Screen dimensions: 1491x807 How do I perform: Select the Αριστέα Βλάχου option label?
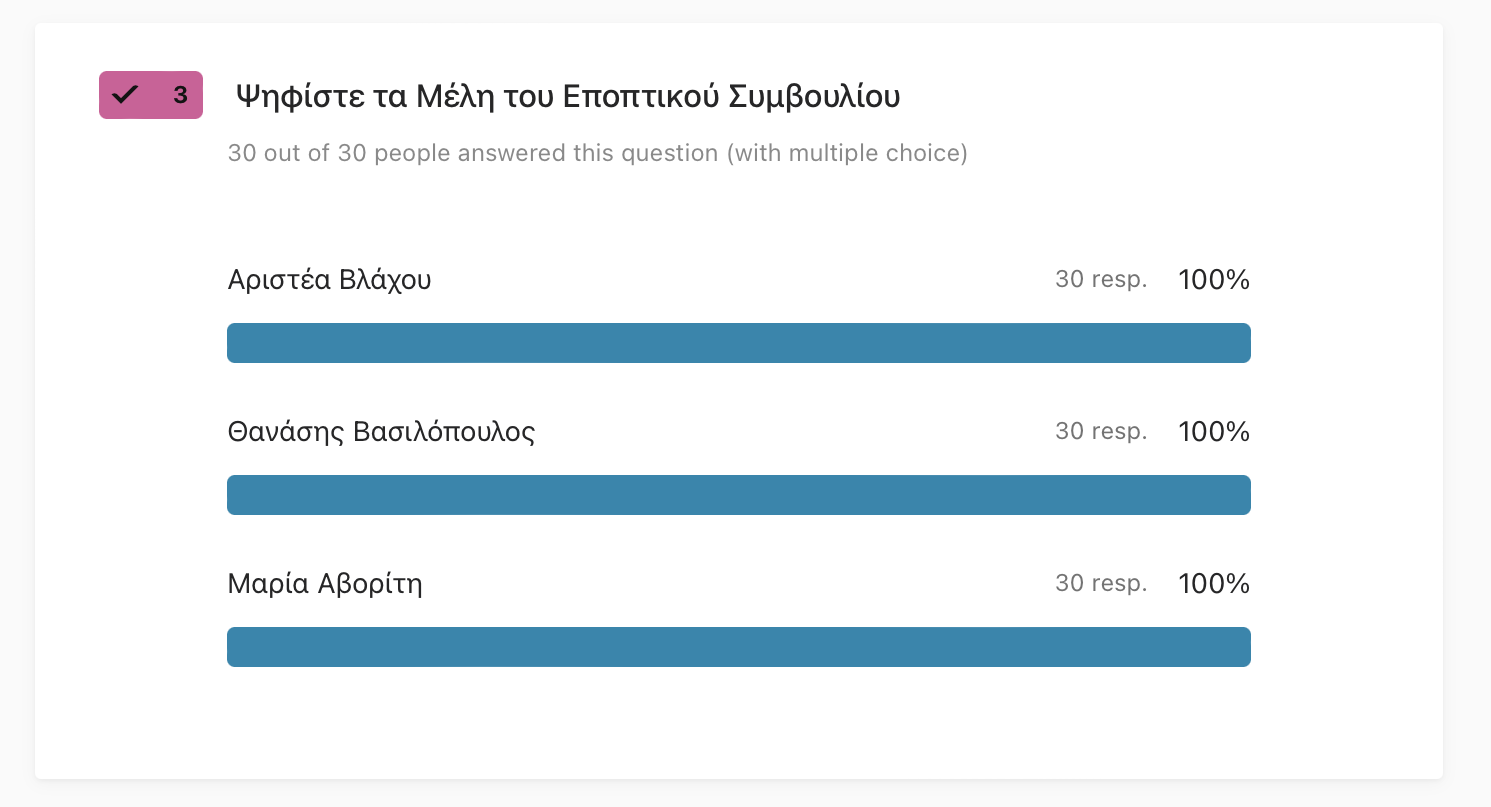click(x=330, y=280)
